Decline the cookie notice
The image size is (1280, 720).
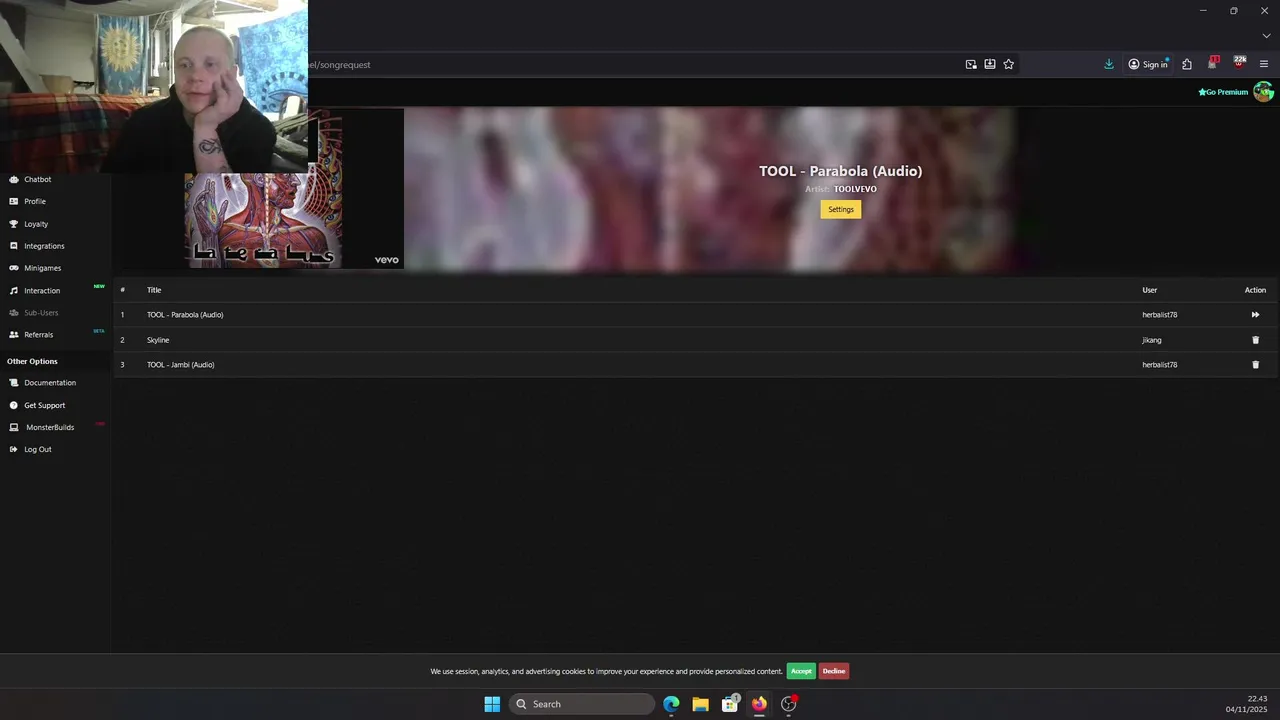click(x=834, y=671)
